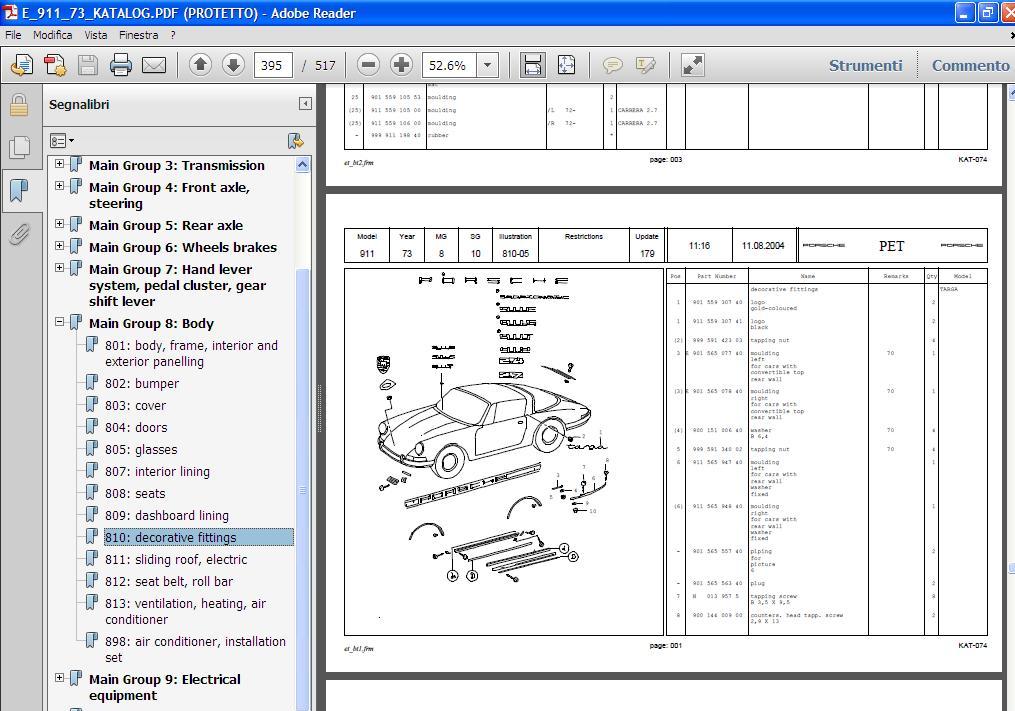Image resolution: width=1015 pixels, height=711 pixels.
Task: Select bookmark 812: seat belt, roll bar
Action: click(x=168, y=581)
